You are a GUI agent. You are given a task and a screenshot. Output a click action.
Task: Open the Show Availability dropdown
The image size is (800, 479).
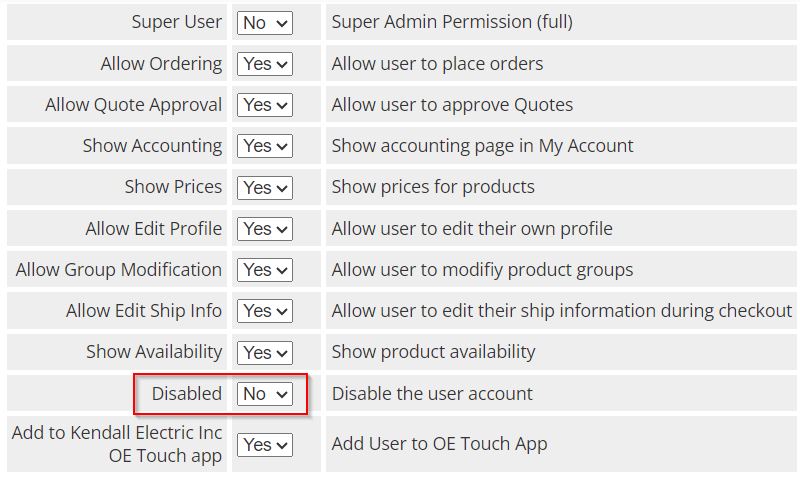(264, 353)
